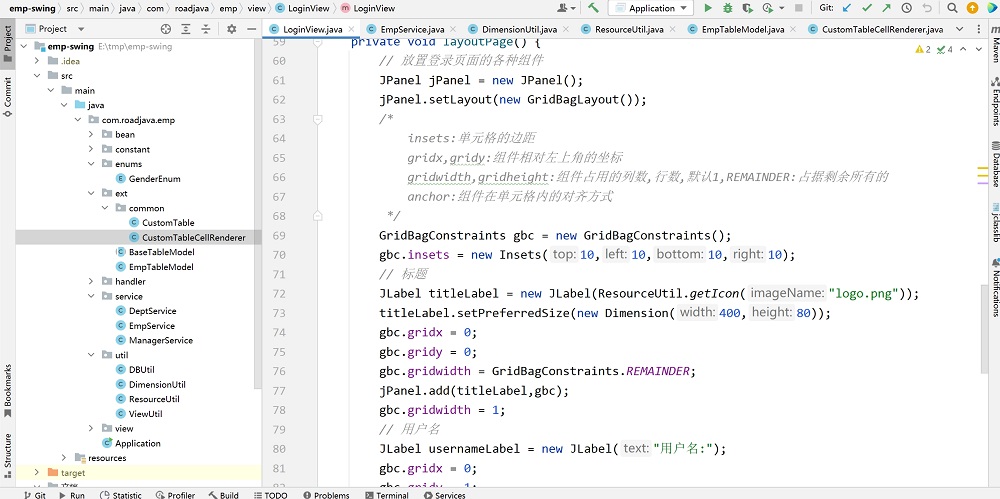The height and width of the screenshot is (499, 1000).
Task: Click the green Run Application button
Action: pos(707,8)
